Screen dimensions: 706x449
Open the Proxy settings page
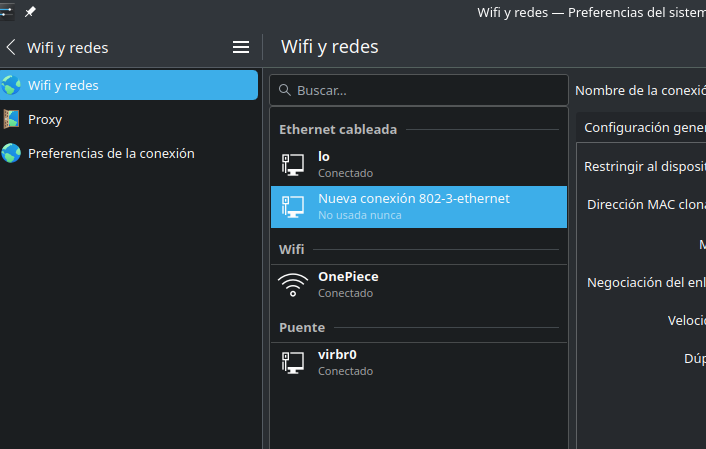[x=129, y=119]
